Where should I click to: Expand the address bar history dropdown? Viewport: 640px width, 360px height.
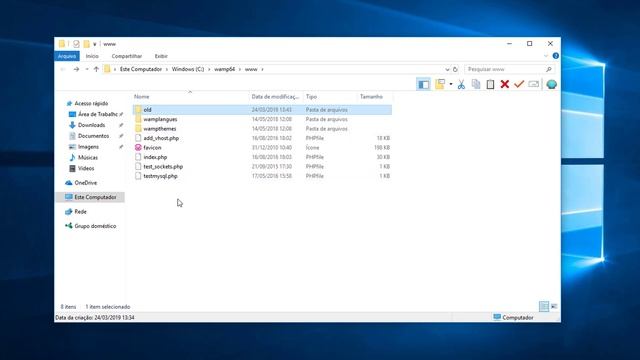pyautogui.click(x=447, y=69)
